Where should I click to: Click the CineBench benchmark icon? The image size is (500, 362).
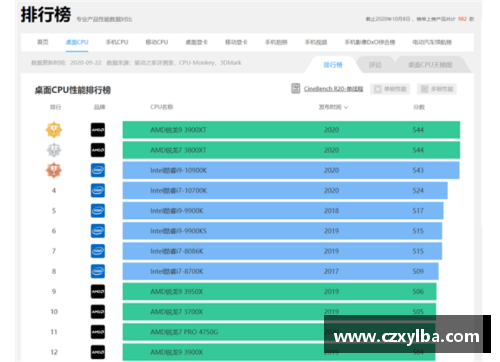tap(296, 88)
